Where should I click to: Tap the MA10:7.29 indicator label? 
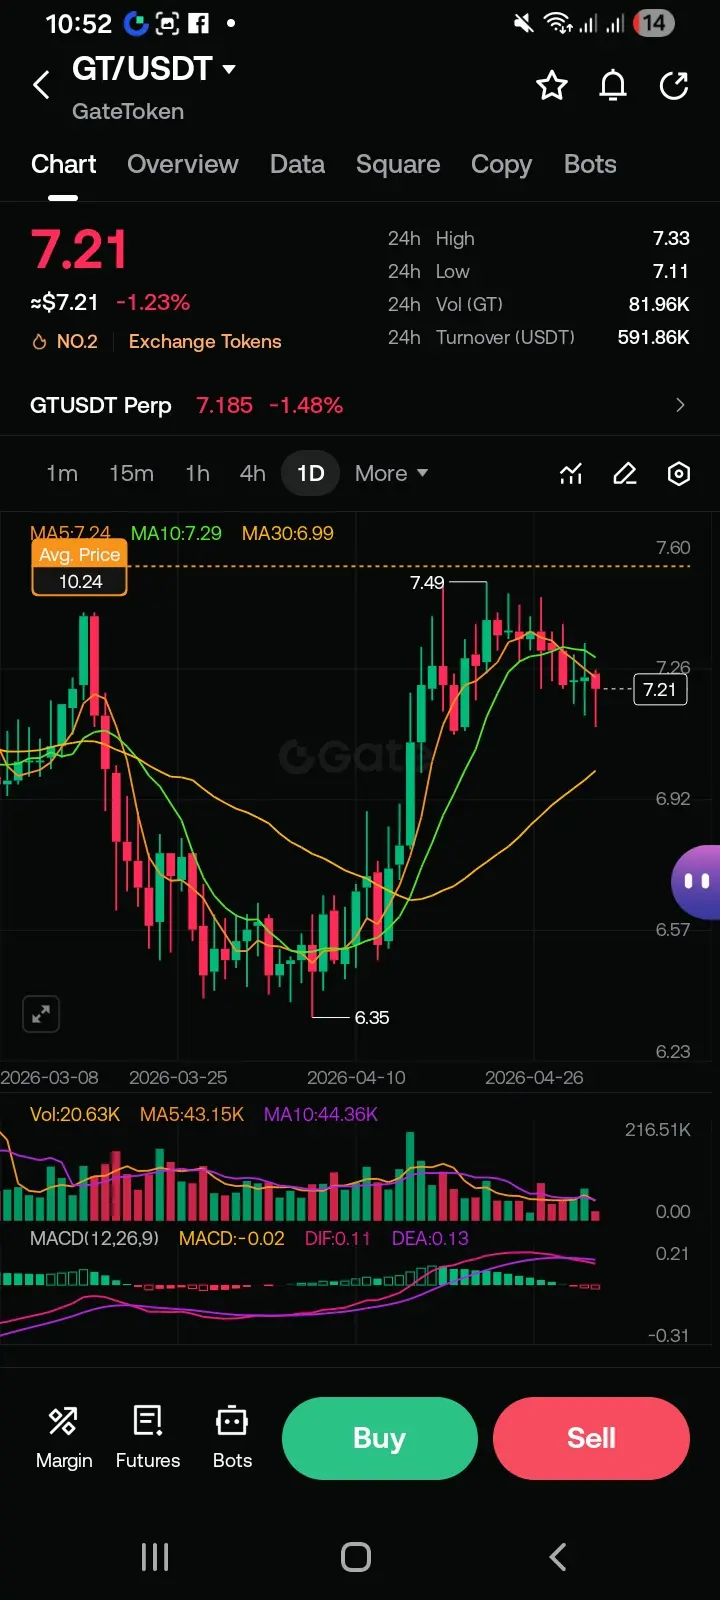(176, 533)
